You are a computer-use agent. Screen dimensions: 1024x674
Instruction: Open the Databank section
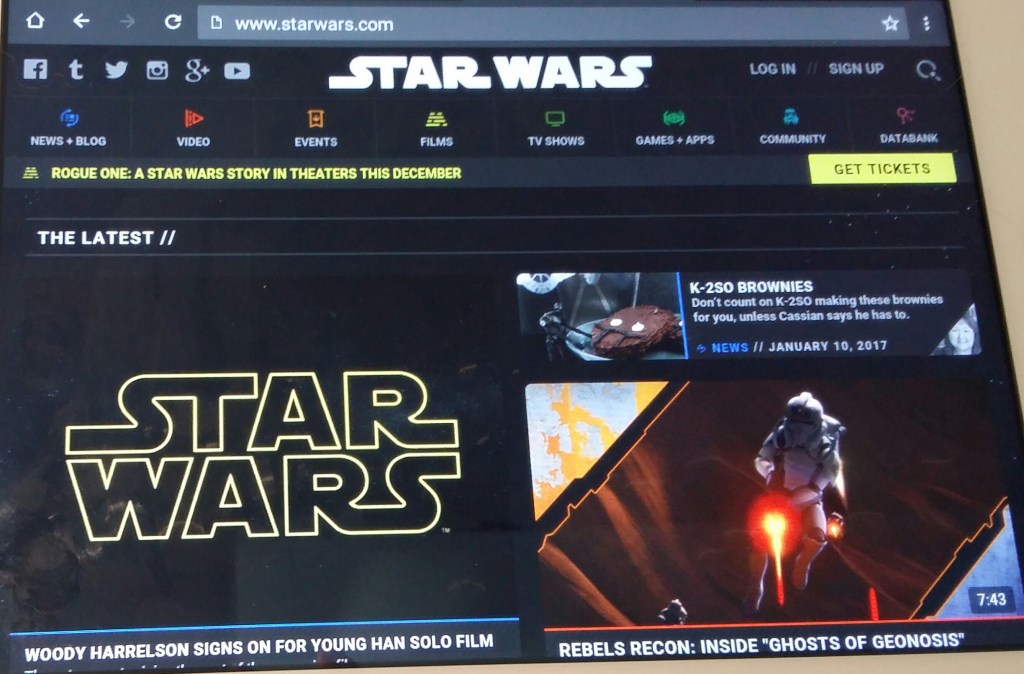point(908,138)
